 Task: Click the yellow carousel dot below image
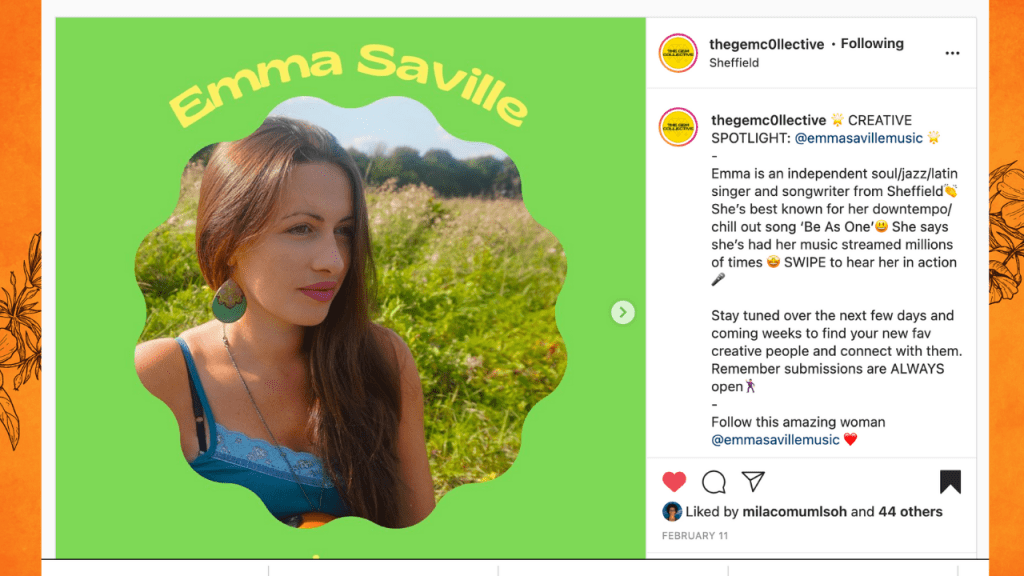(316, 556)
